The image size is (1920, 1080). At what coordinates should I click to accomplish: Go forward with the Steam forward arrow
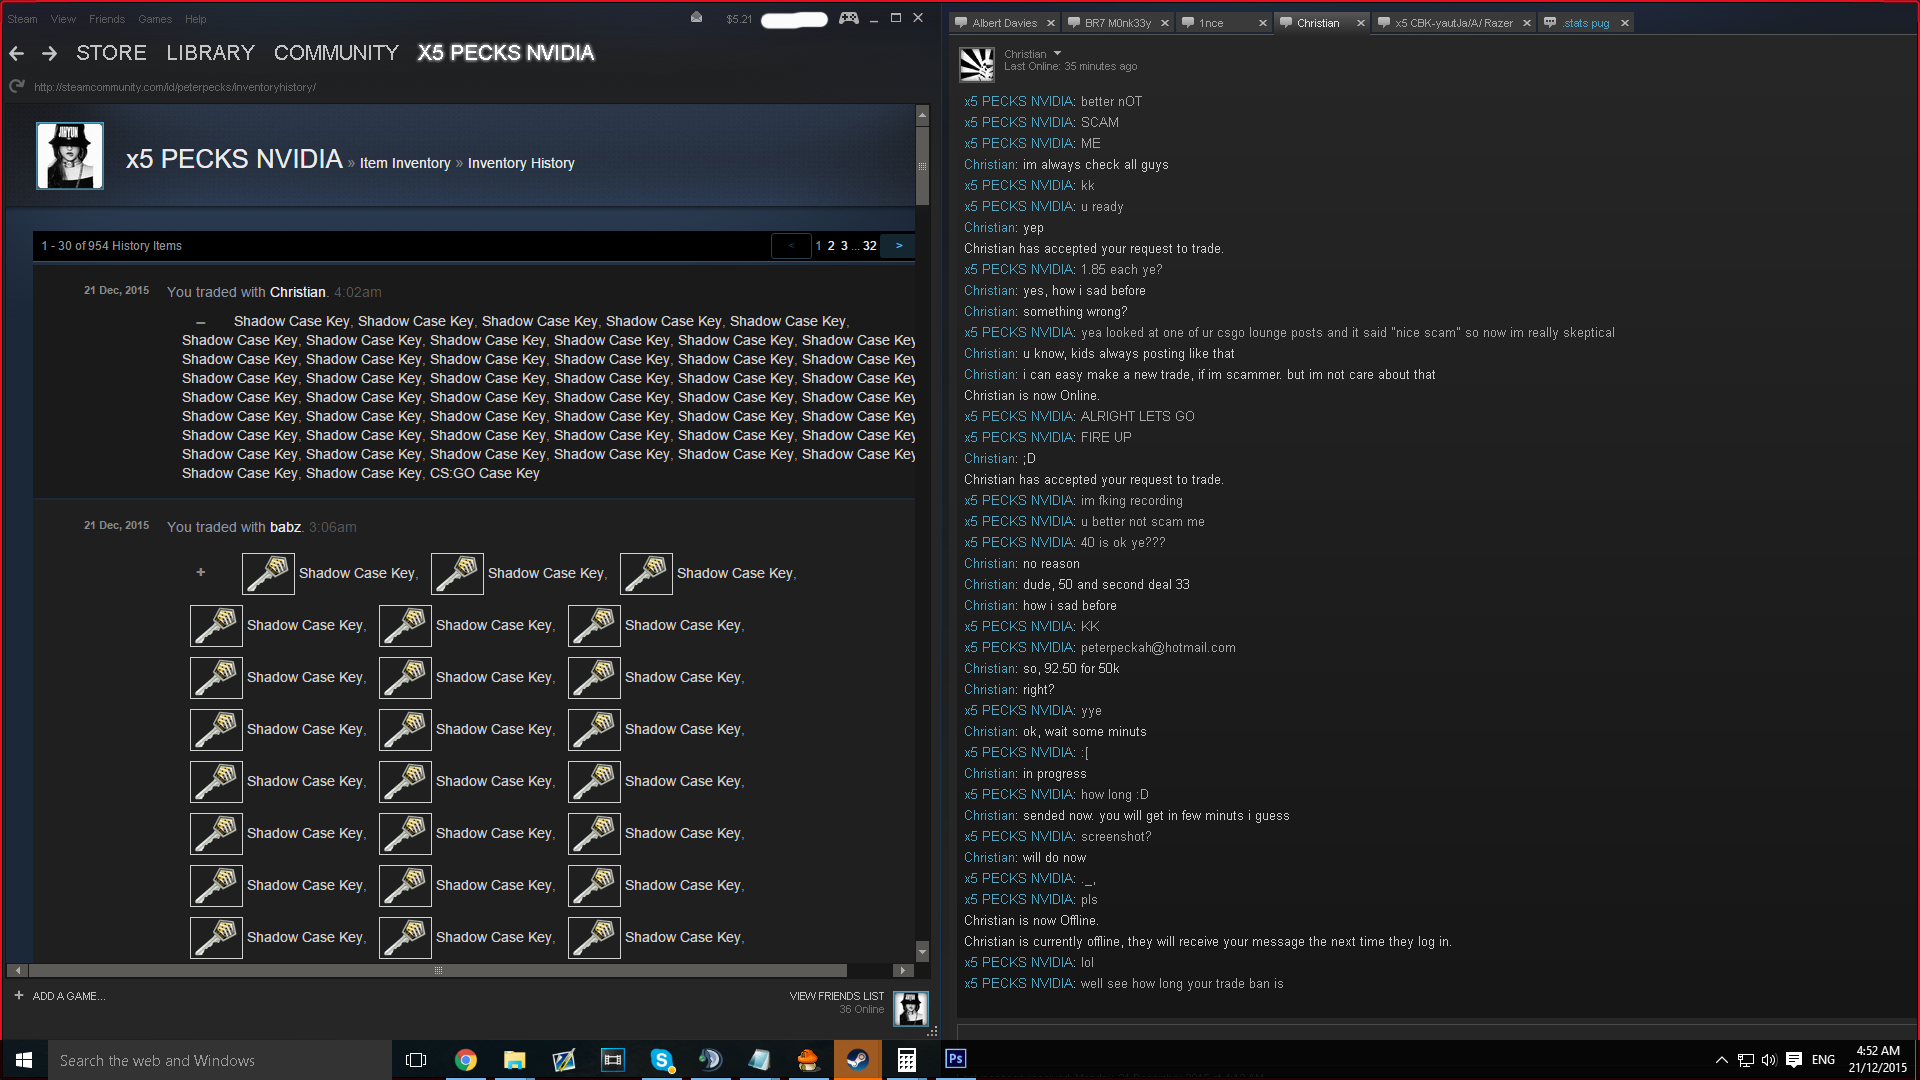(49, 54)
